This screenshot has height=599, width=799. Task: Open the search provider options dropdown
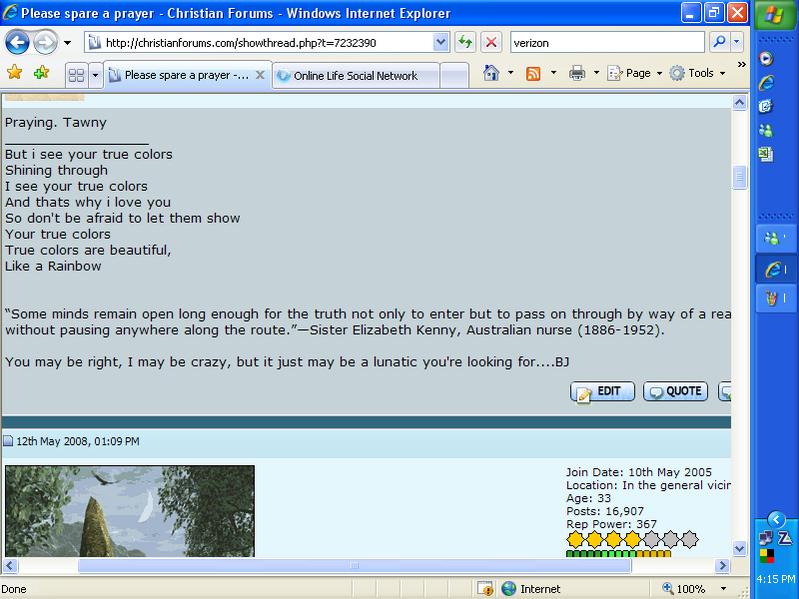click(737, 42)
